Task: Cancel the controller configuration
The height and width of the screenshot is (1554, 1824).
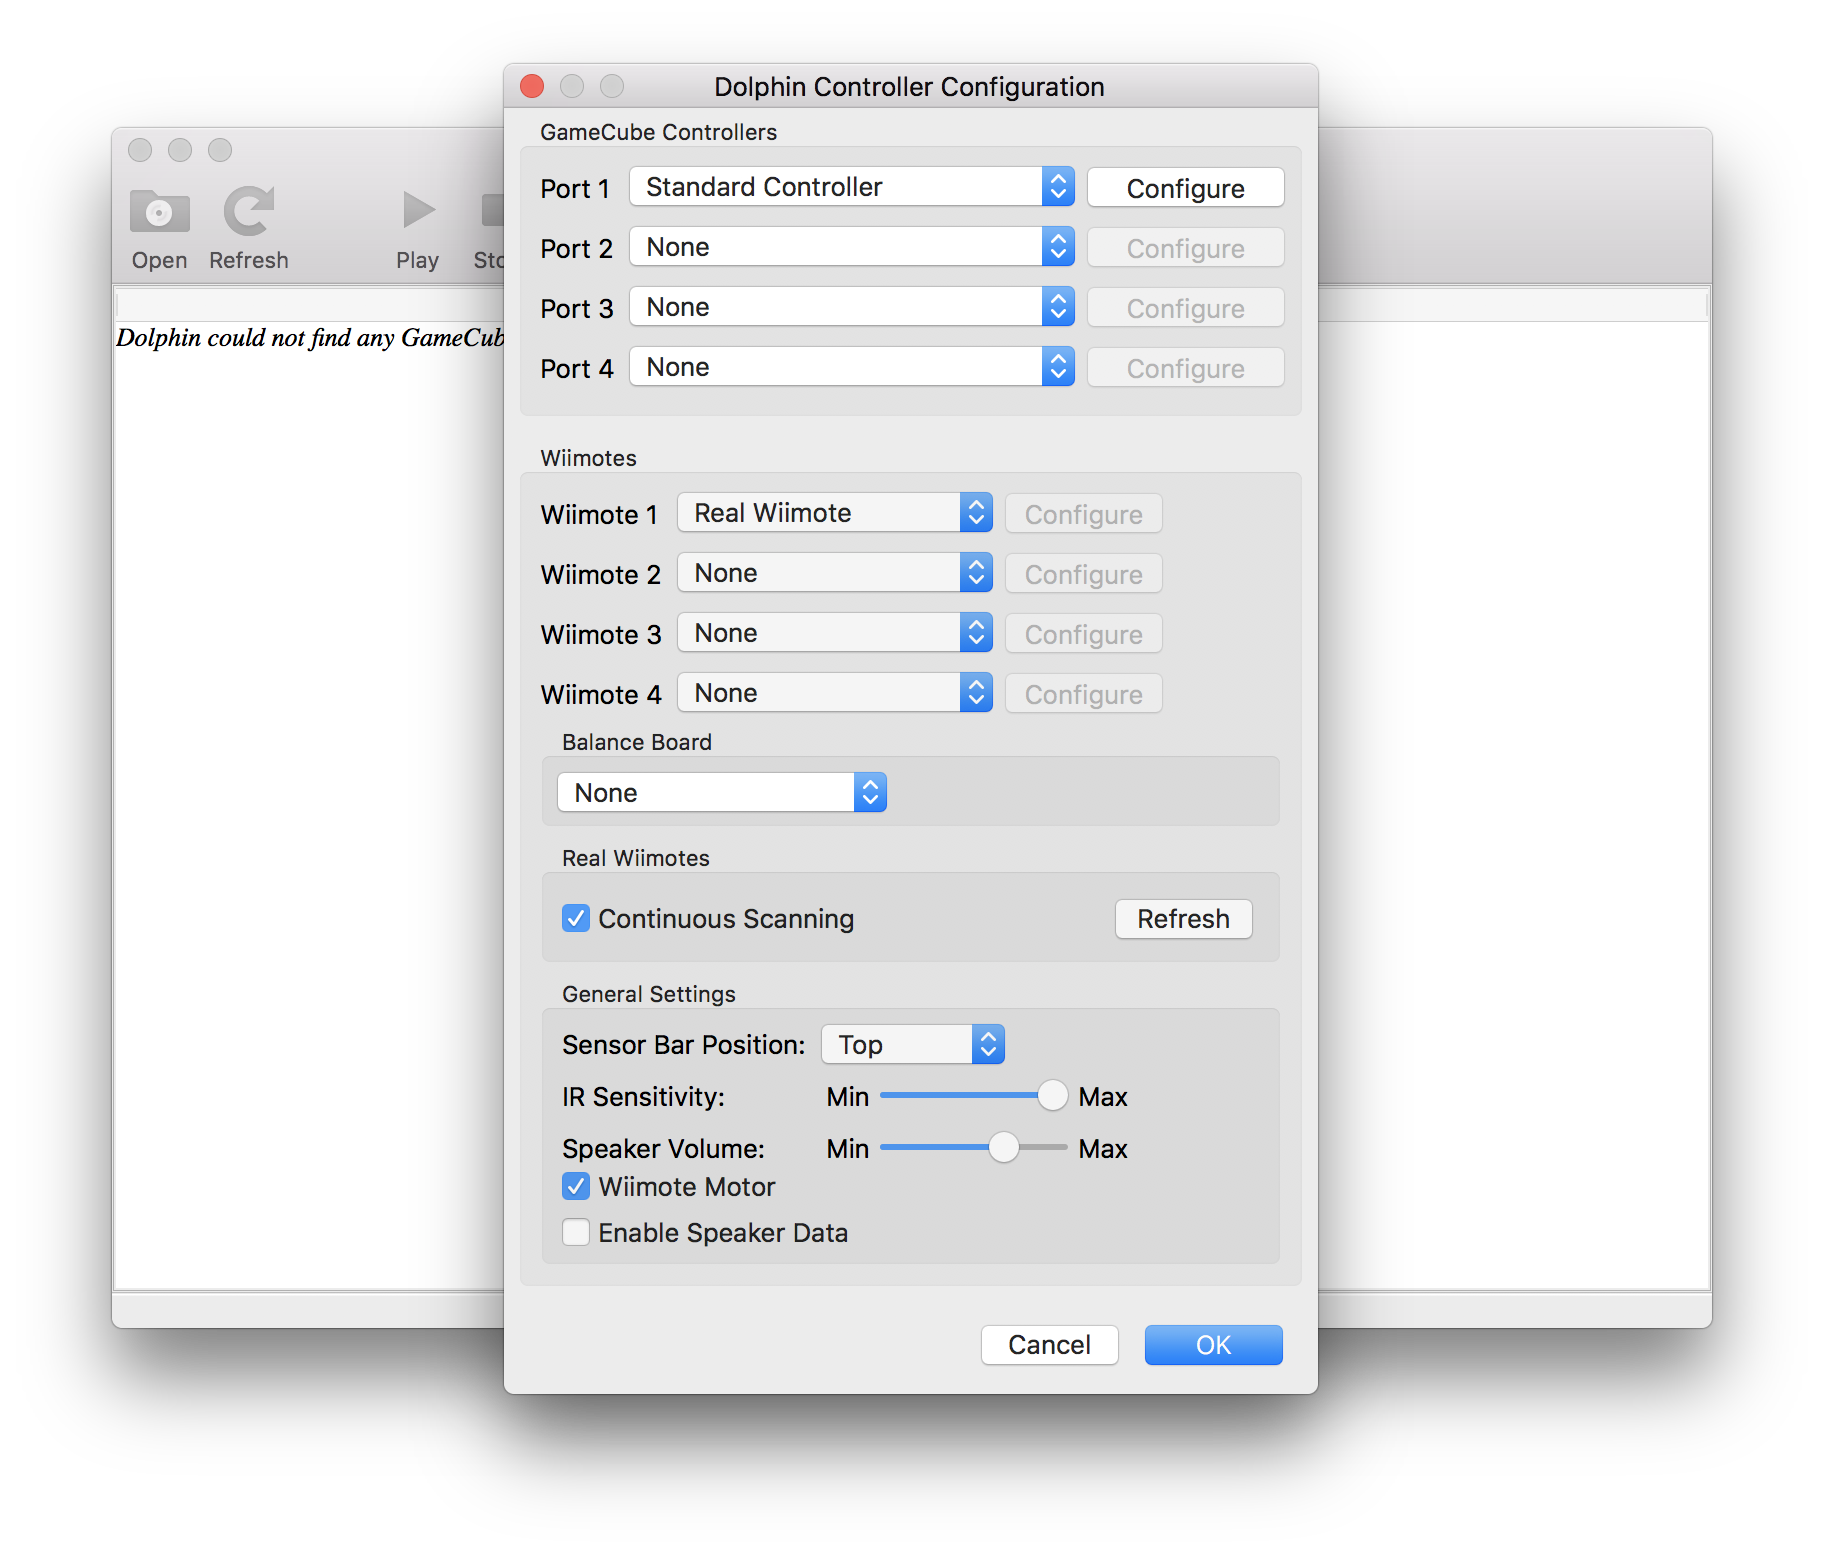Action: tap(1049, 1344)
